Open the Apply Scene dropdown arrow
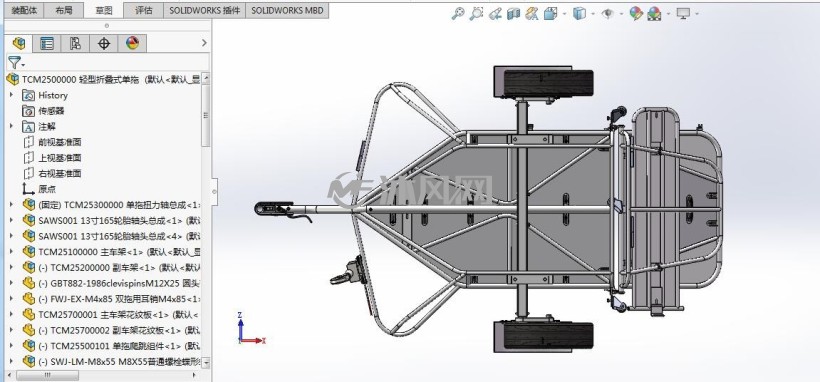 668,14
